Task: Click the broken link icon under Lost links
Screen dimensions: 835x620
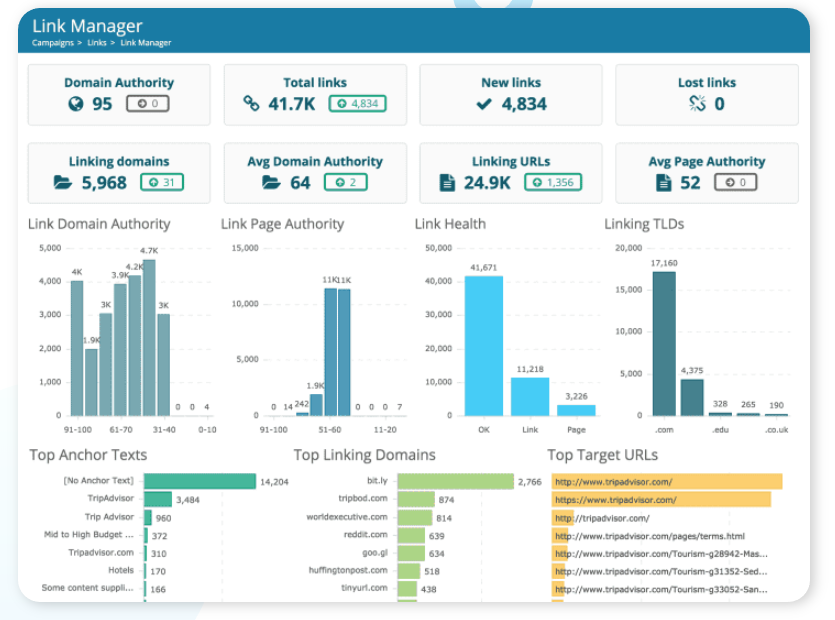Action: click(x=697, y=103)
